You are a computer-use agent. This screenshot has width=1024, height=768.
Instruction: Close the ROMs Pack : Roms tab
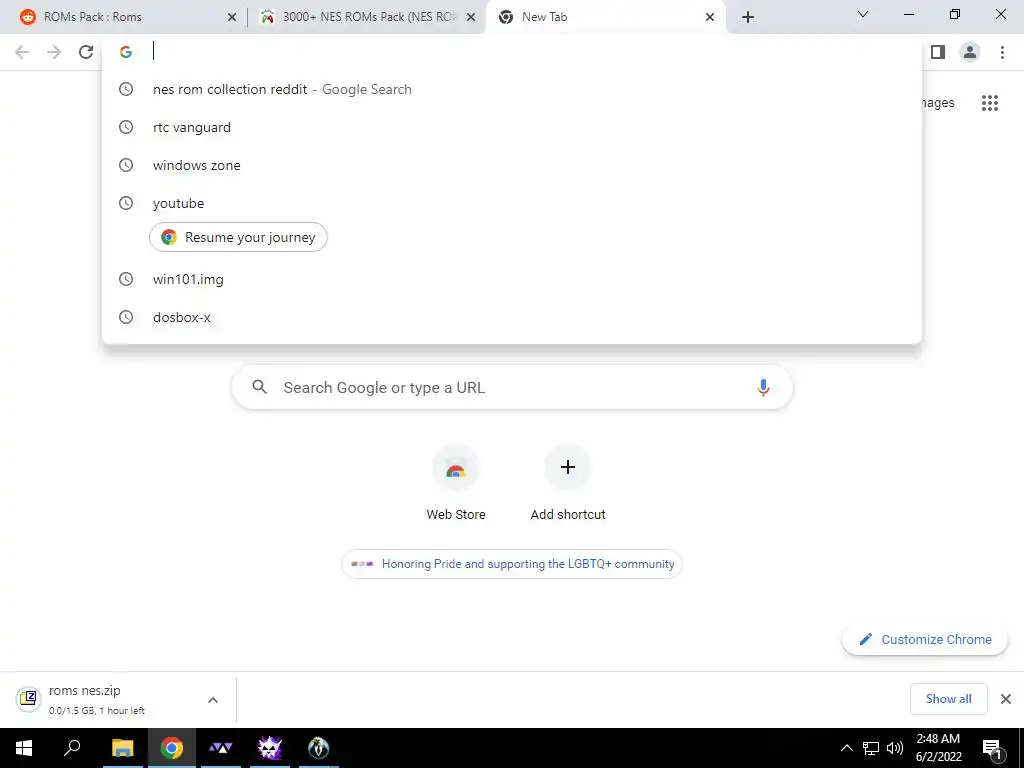(x=231, y=17)
